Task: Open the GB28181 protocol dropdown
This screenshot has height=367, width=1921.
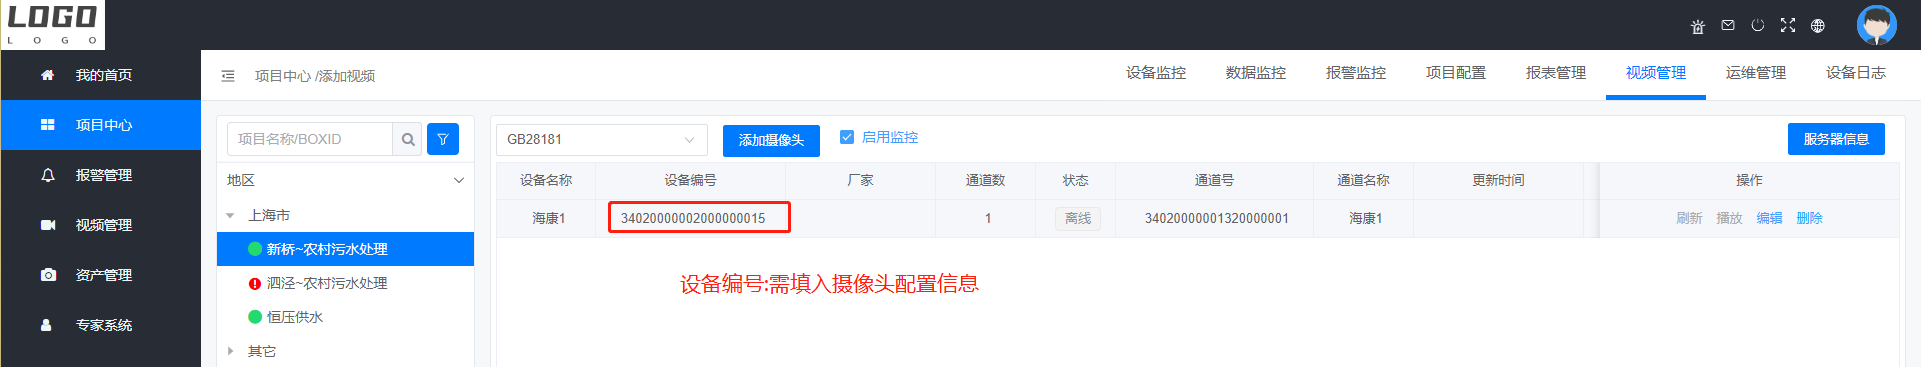Action: pos(601,139)
